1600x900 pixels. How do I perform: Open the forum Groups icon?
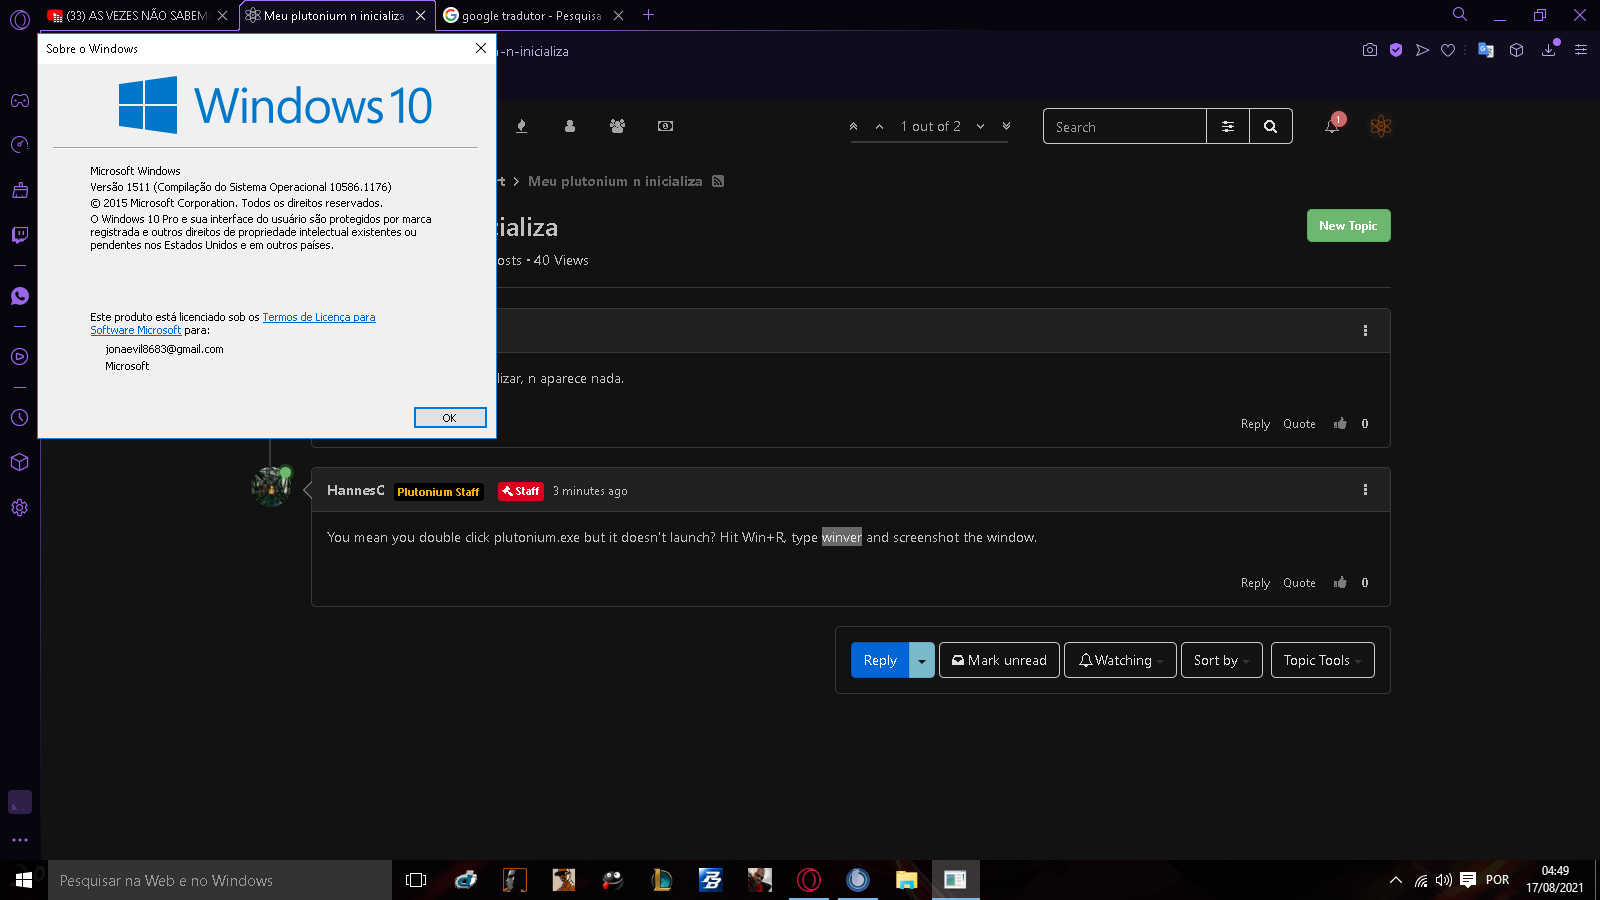pos(617,126)
